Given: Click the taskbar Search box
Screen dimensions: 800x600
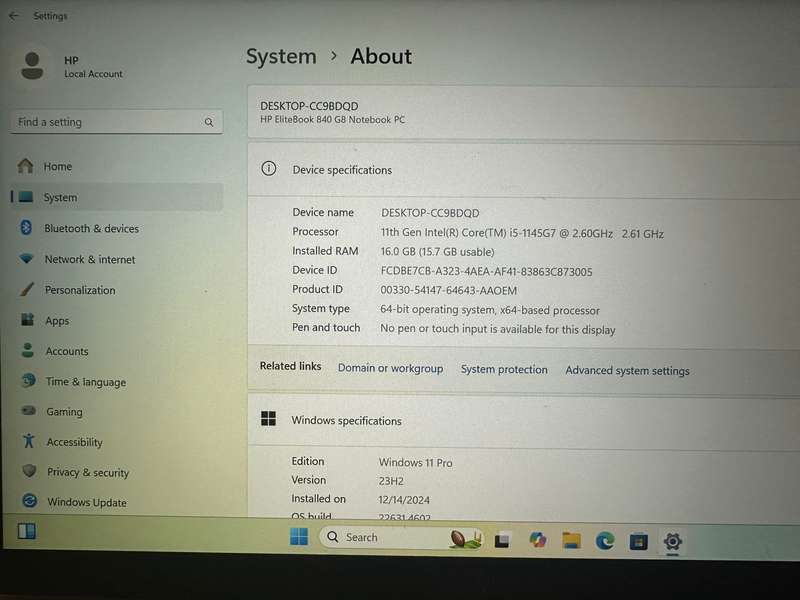Looking at the screenshot, I should (x=401, y=538).
